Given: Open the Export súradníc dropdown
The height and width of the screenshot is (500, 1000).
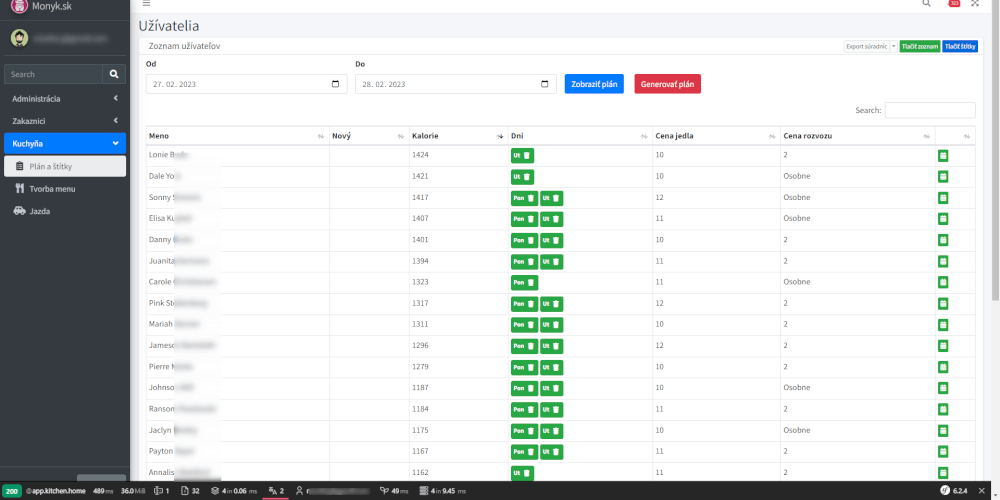Looking at the screenshot, I should point(893,46).
